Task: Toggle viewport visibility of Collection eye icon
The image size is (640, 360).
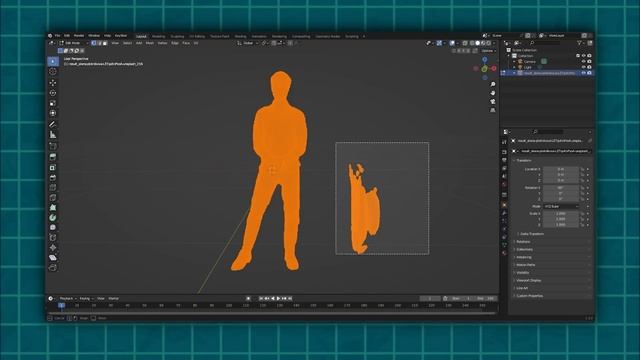Action: pyautogui.click(x=584, y=56)
